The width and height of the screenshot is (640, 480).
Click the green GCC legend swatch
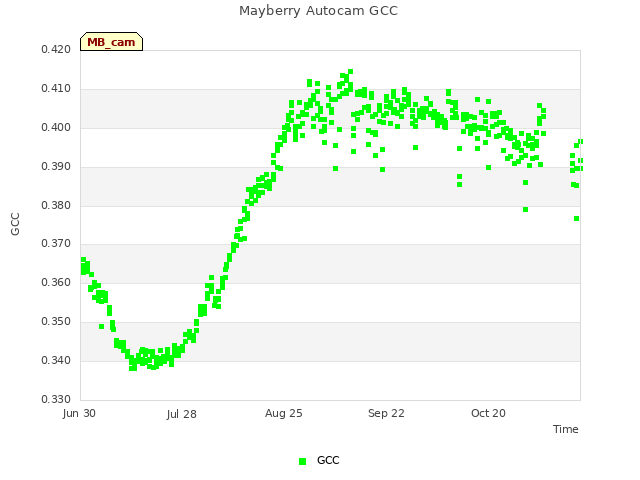[302, 461]
